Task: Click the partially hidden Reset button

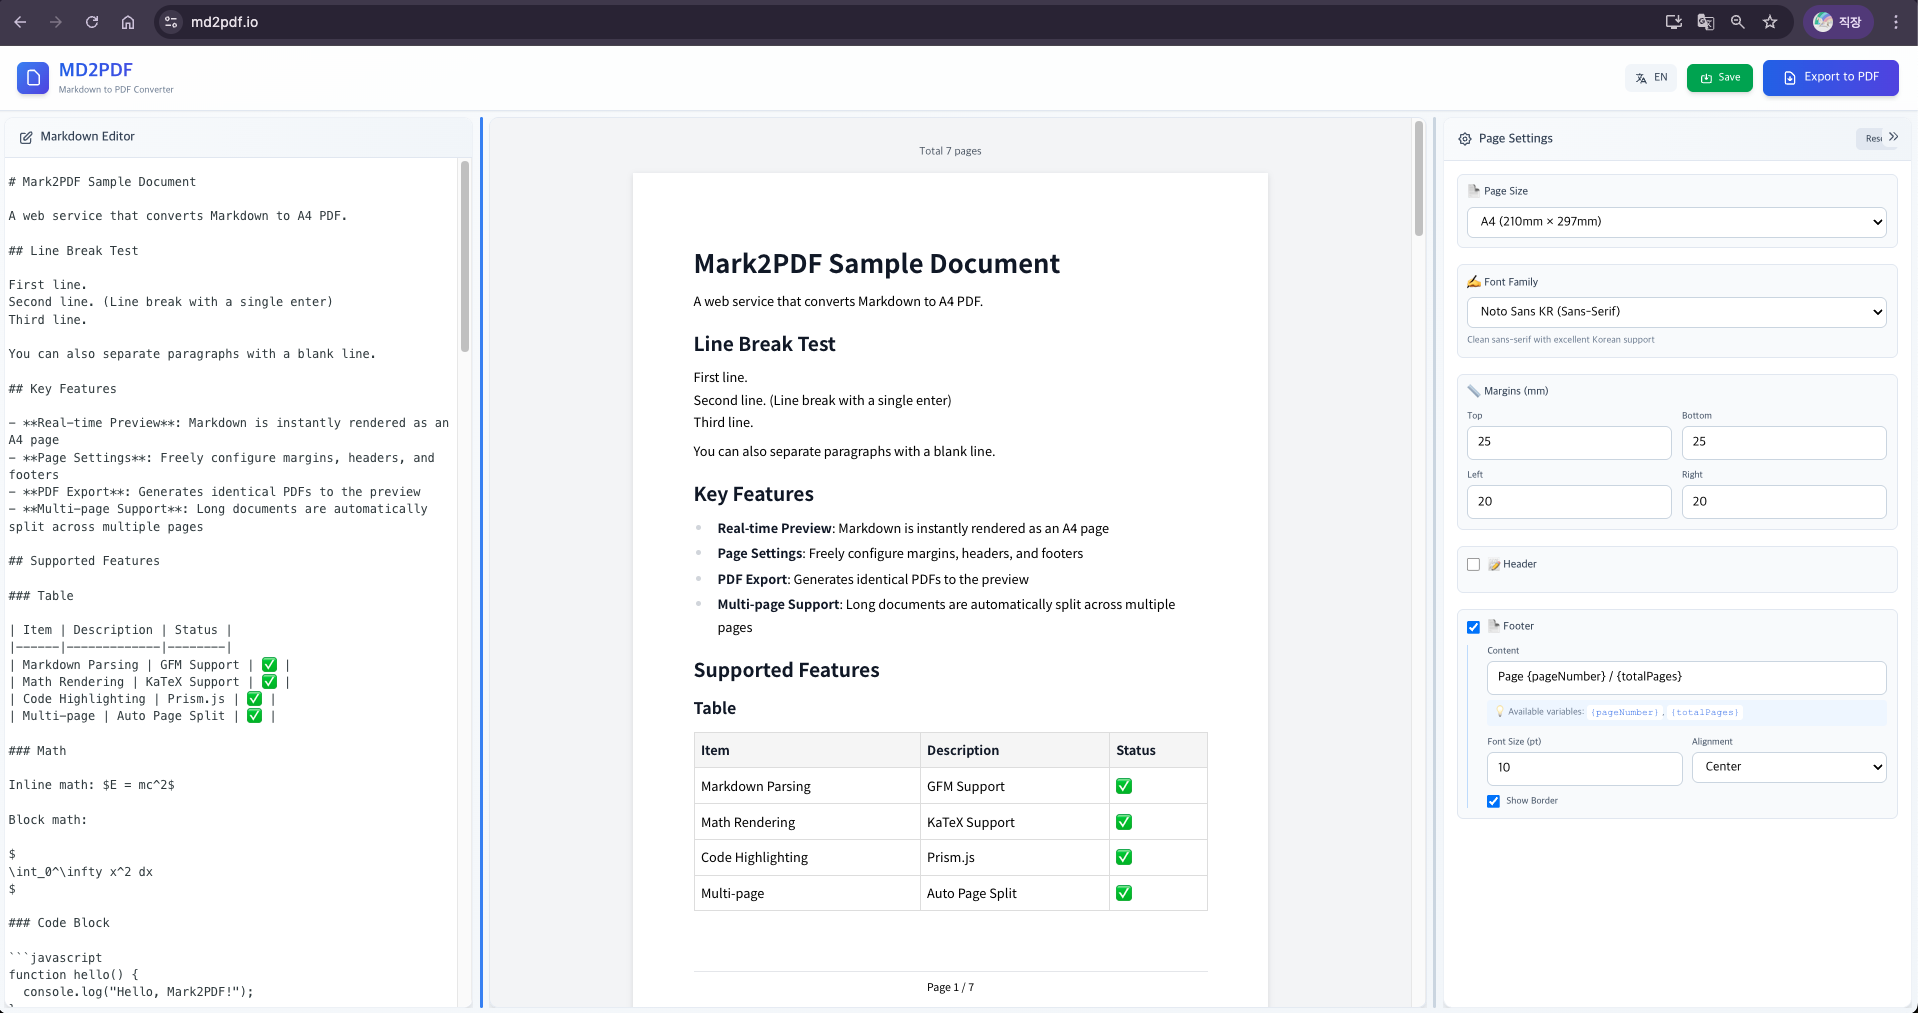Action: pos(1872,139)
